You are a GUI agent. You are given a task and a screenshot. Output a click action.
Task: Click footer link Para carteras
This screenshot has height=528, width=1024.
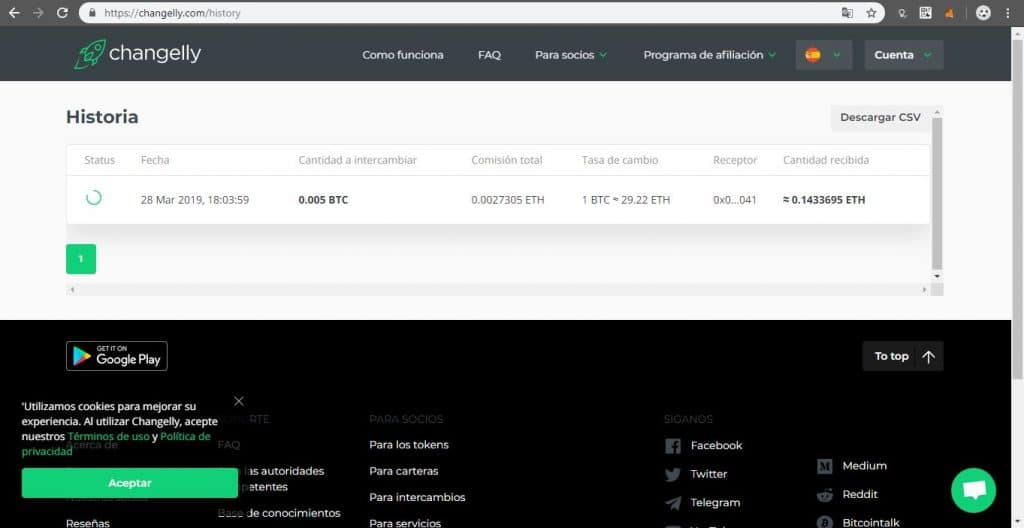404,471
